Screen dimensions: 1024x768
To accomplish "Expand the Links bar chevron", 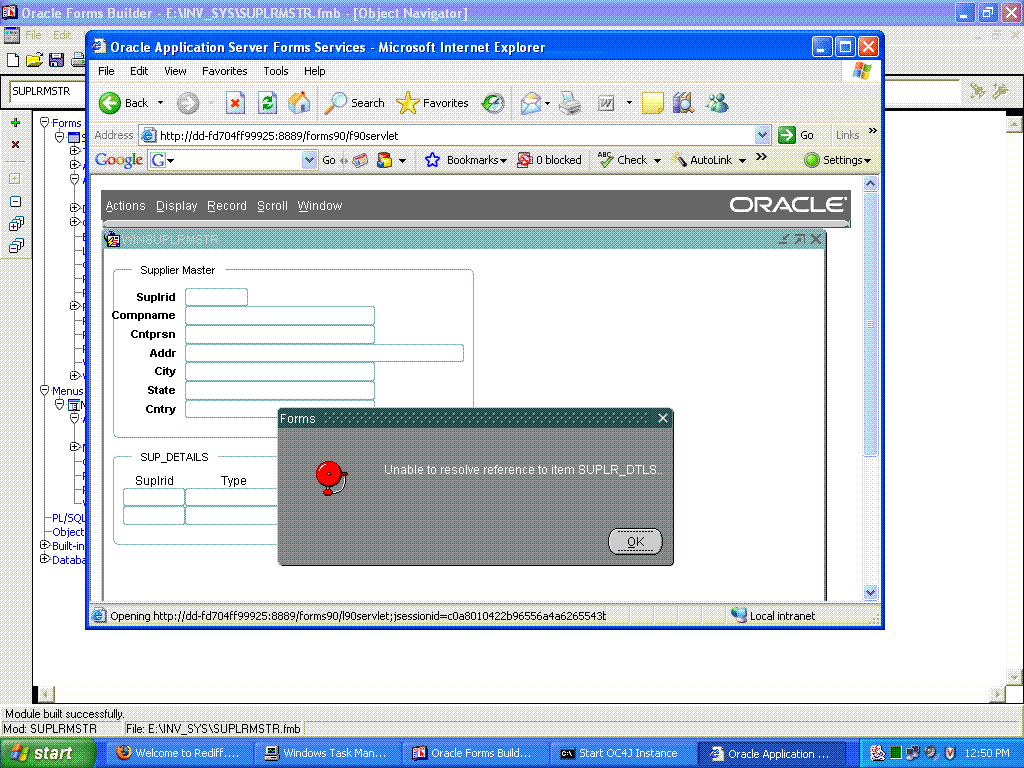I will pos(872,131).
